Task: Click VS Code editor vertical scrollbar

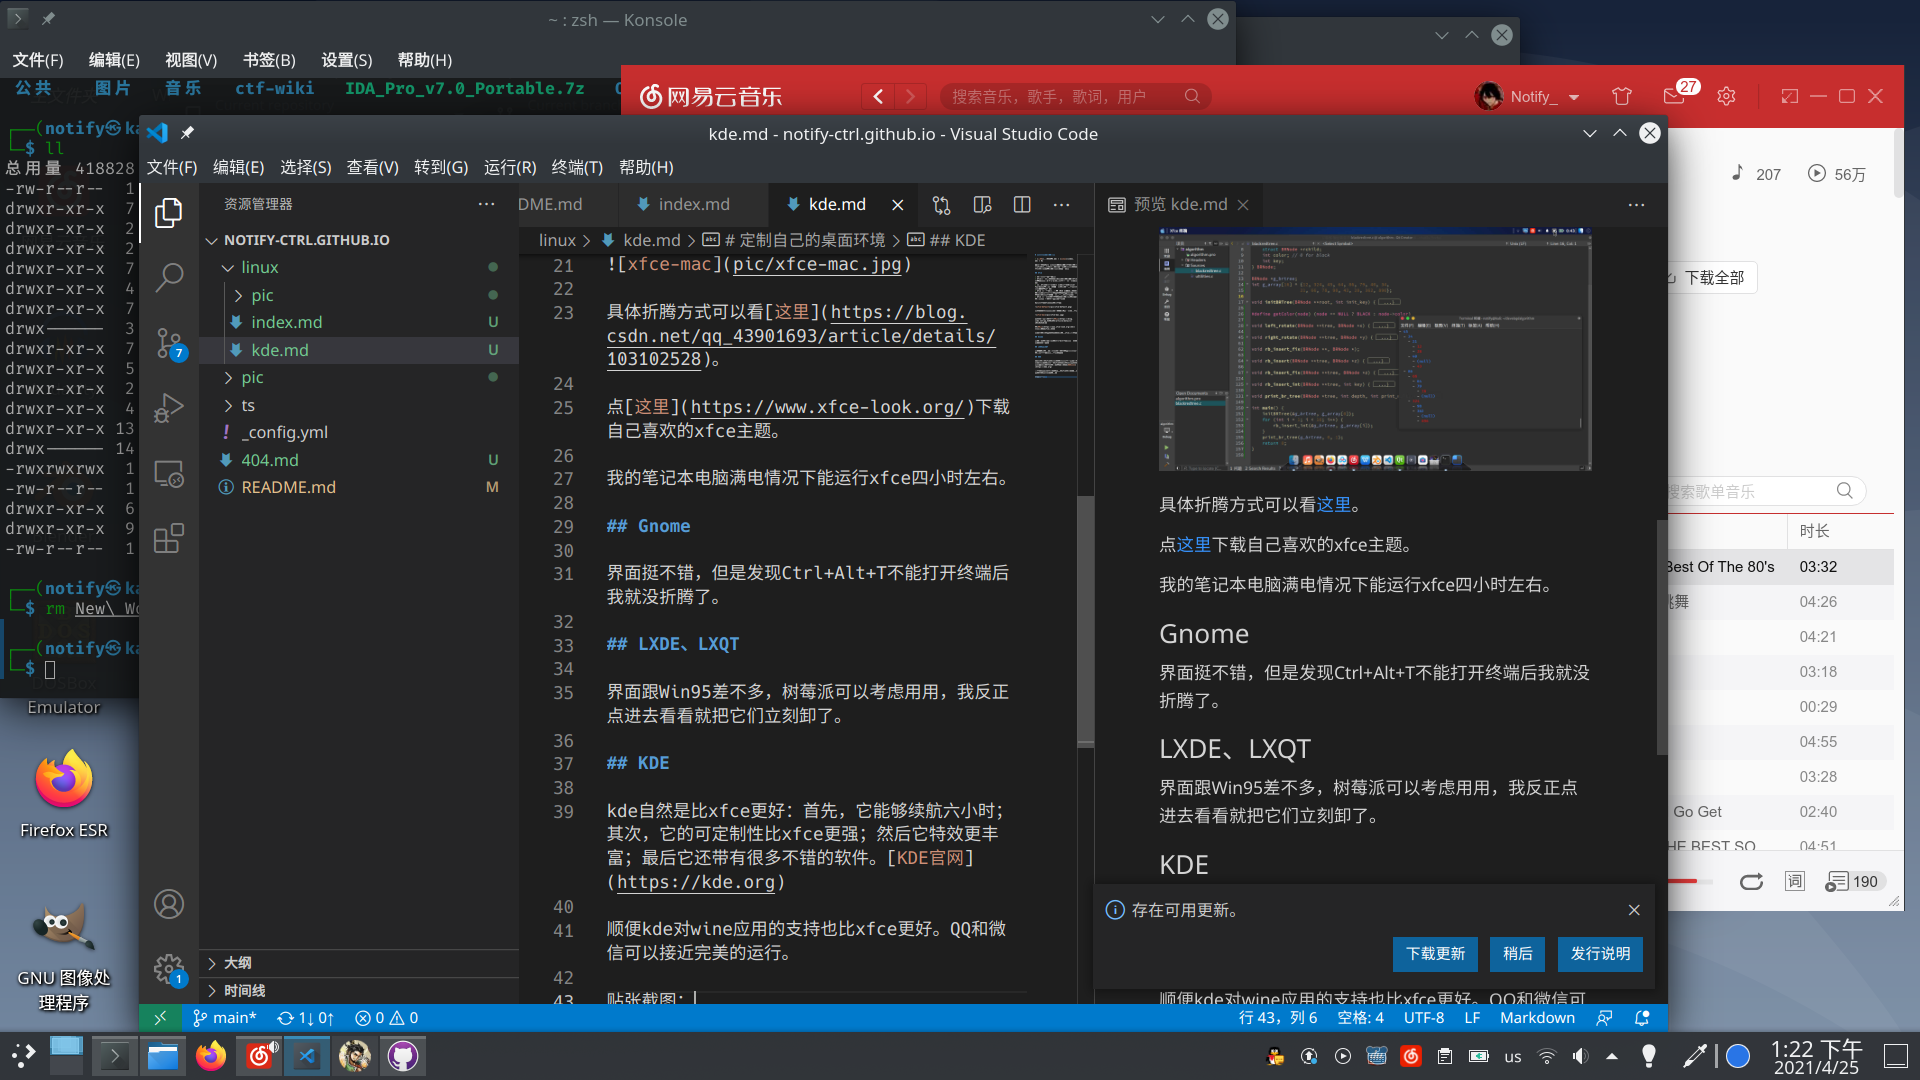Action: 1085,620
